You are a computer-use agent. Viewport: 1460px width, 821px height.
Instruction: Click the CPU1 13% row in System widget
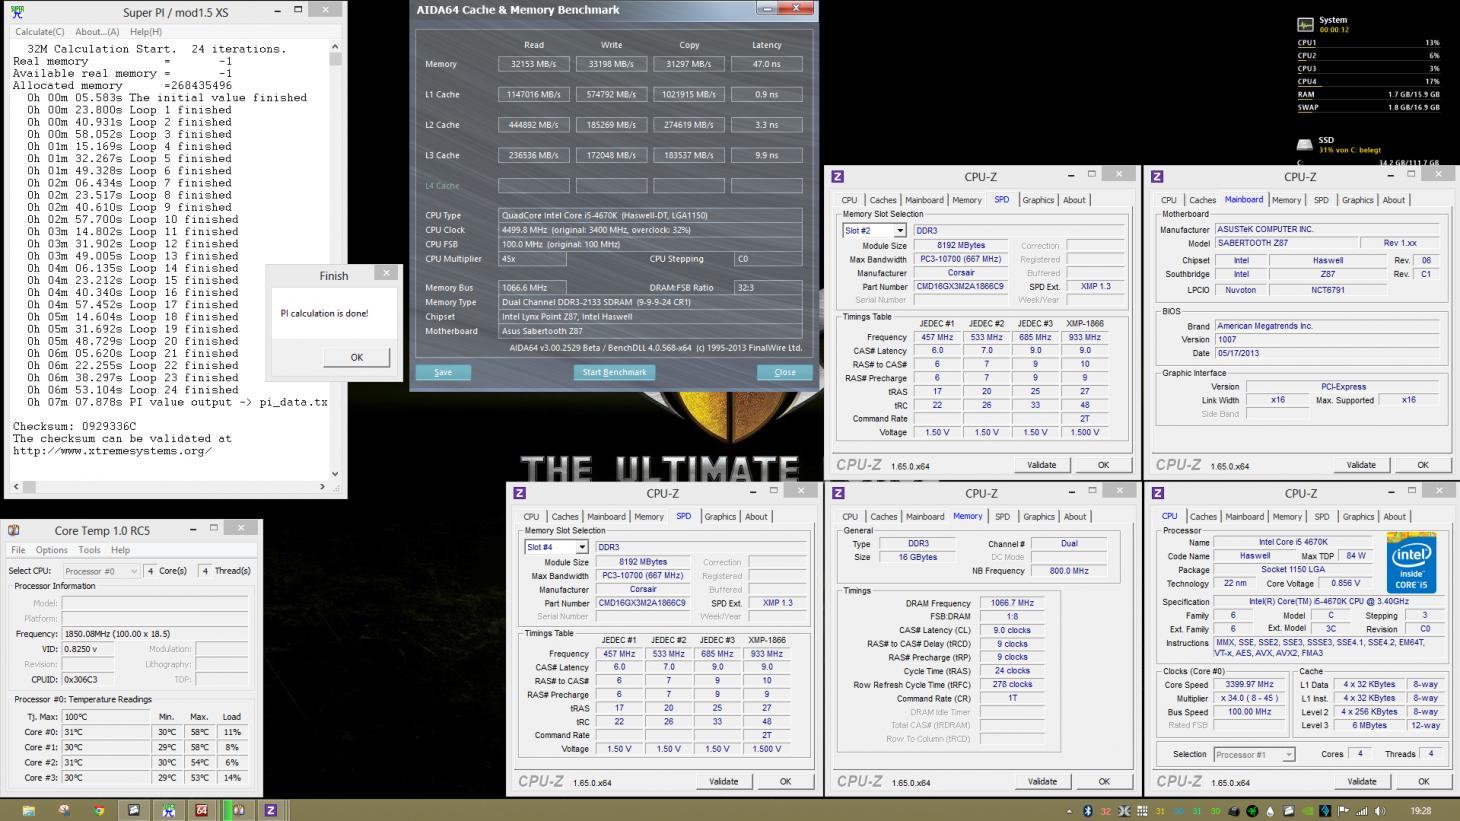click(1368, 43)
